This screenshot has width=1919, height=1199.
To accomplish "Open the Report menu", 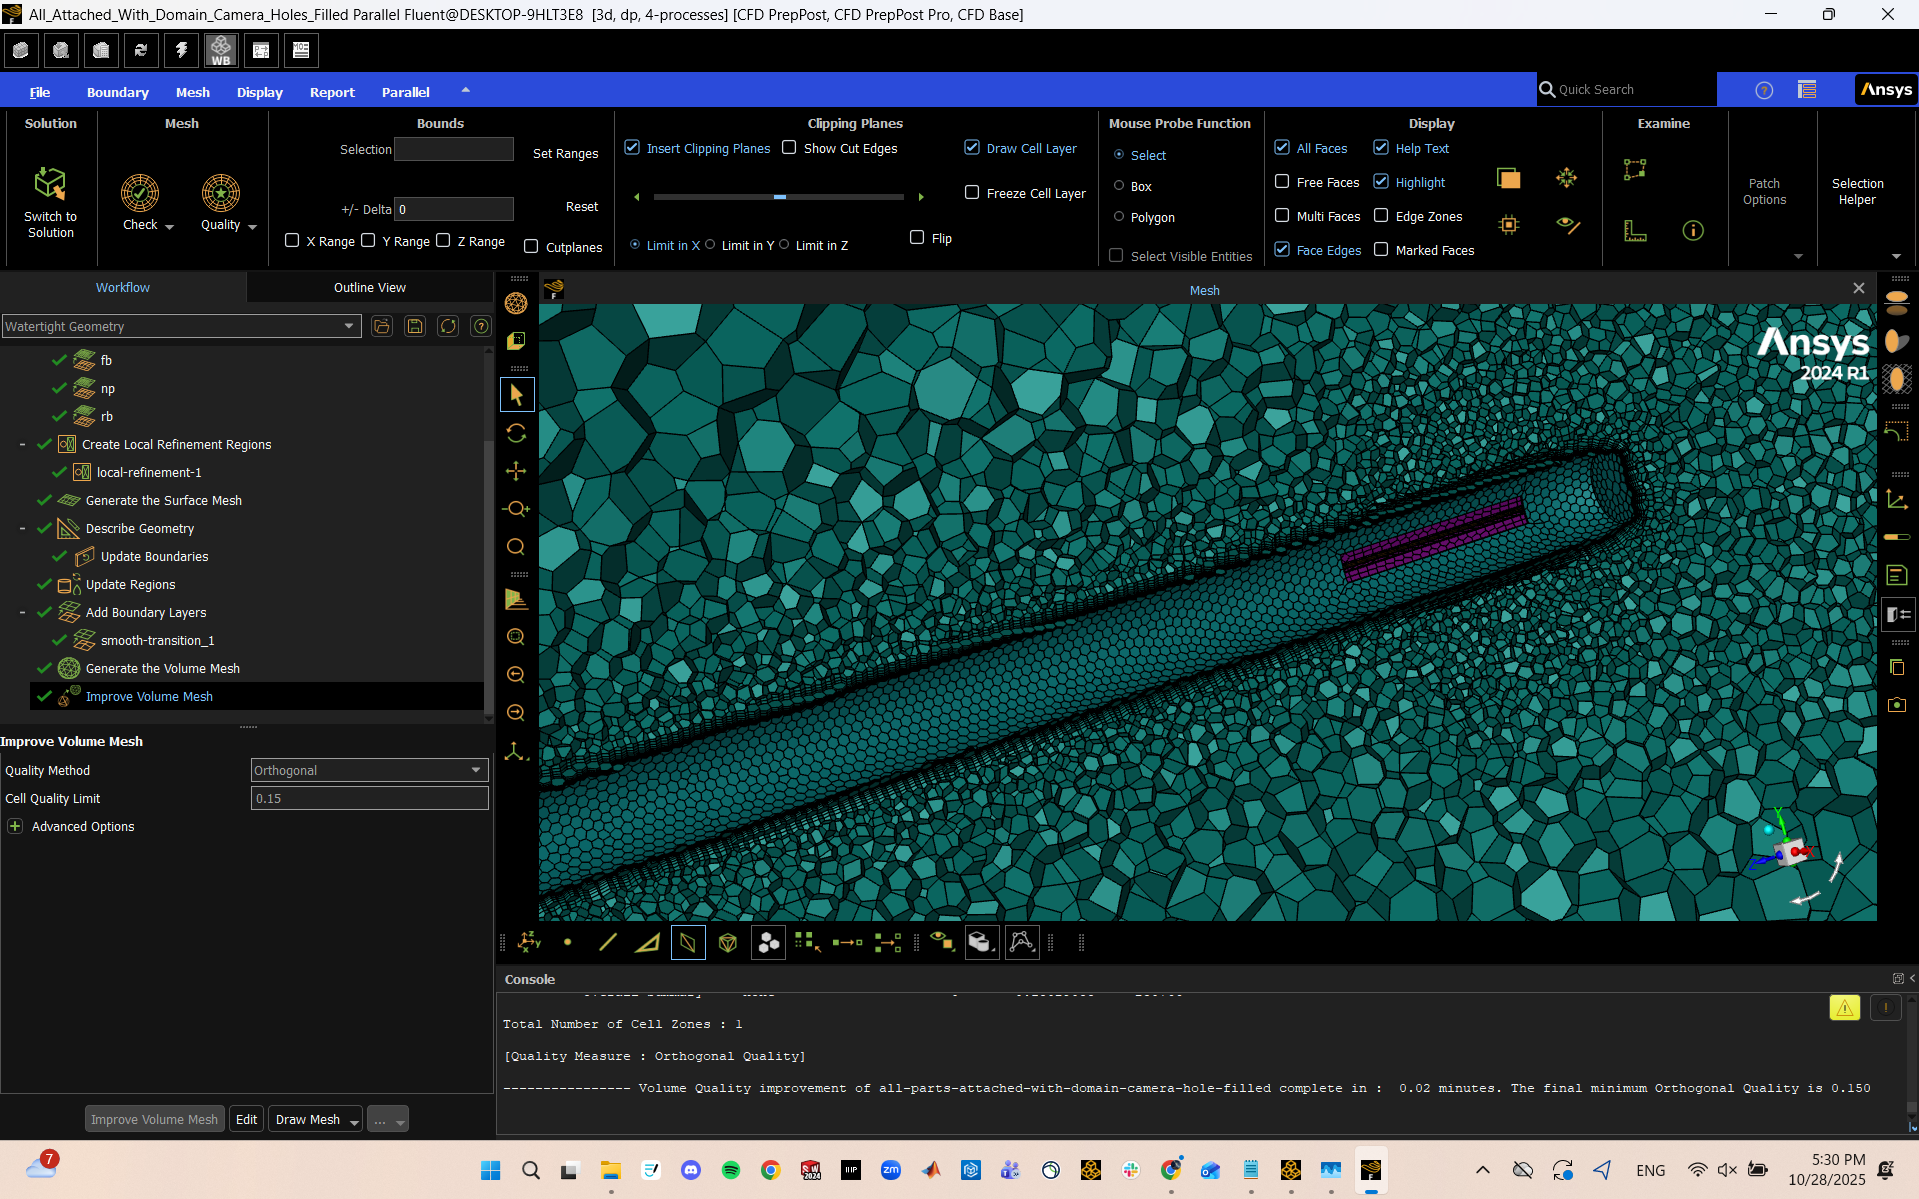I will click(332, 92).
